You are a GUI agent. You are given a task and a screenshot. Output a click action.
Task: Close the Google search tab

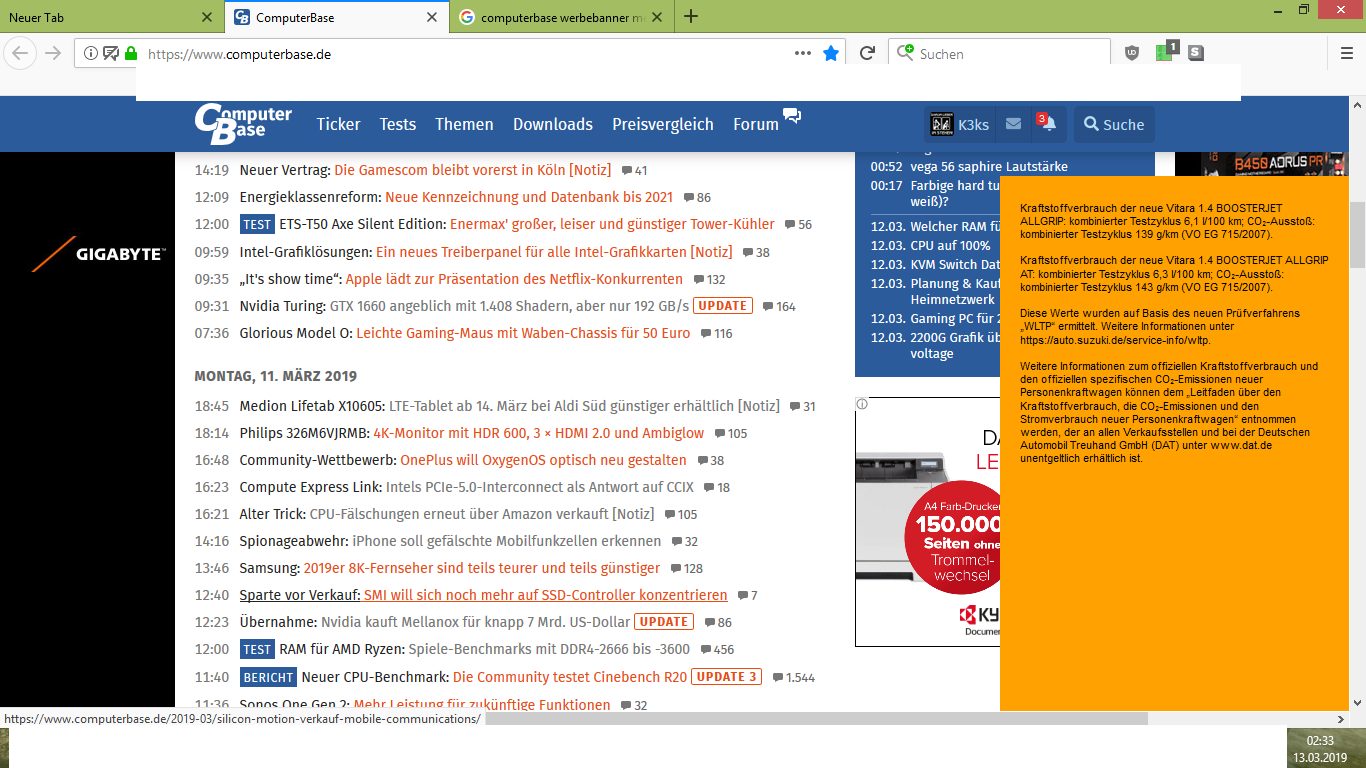656,17
